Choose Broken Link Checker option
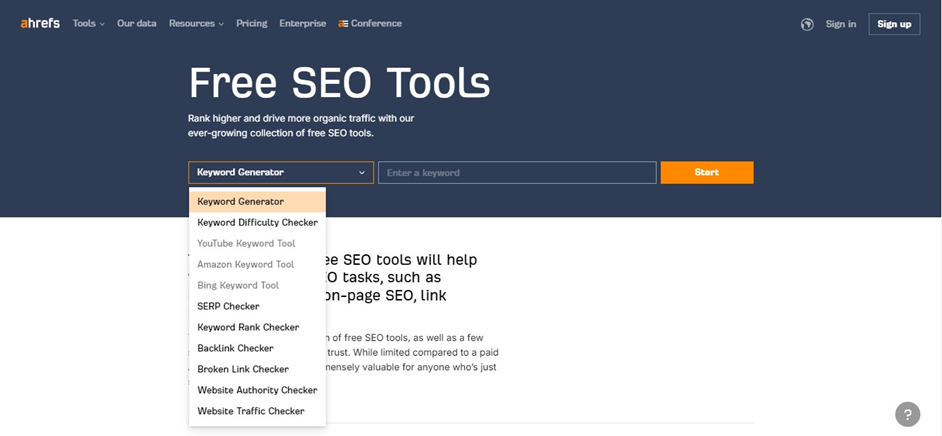This screenshot has height=436, width=942. pyautogui.click(x=243, y=370)
